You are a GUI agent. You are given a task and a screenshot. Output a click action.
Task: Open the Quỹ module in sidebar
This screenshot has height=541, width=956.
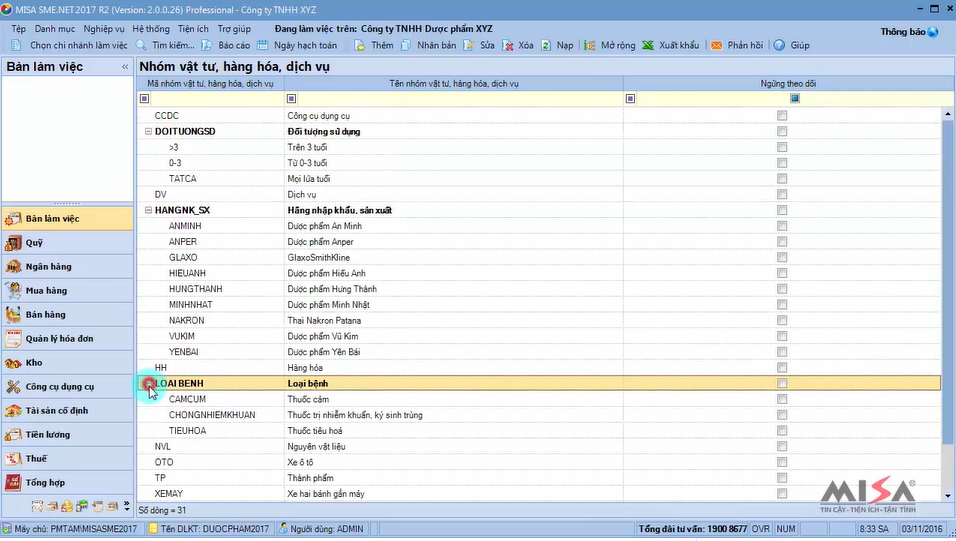pos(67,243)
